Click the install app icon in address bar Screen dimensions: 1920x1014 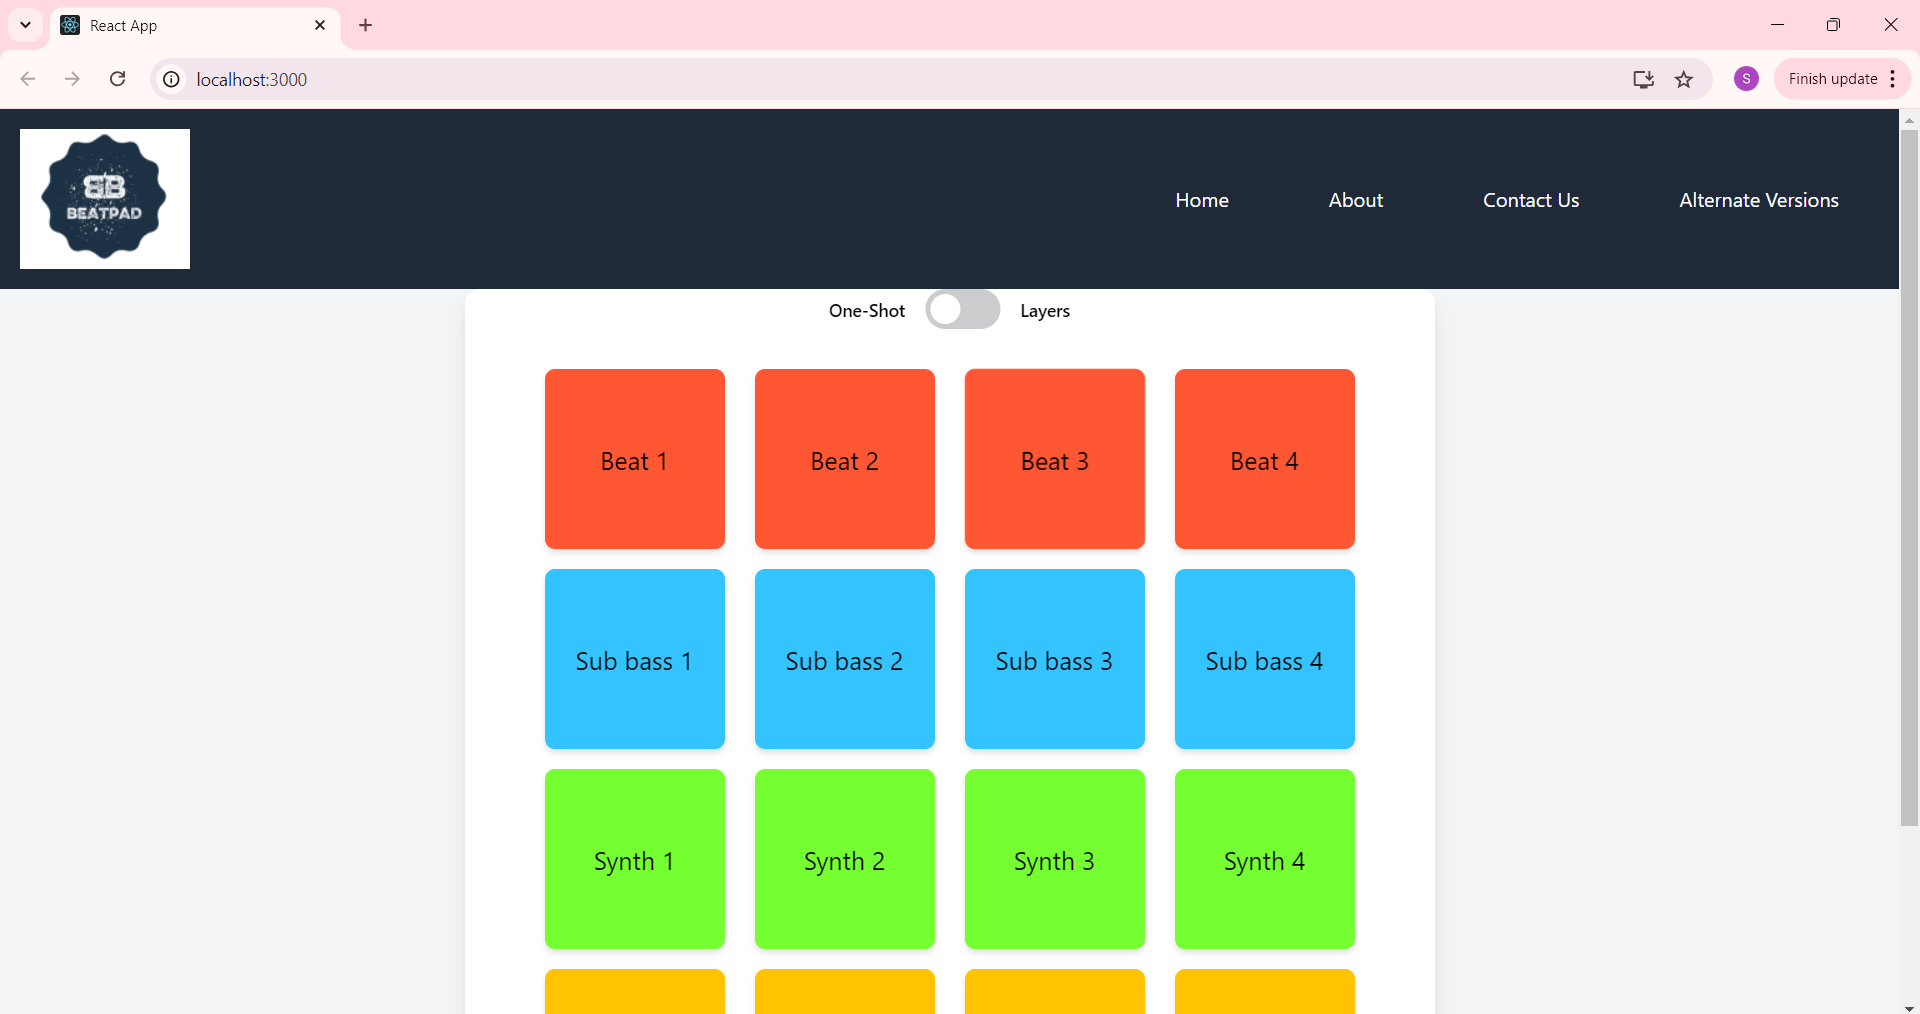pyautogui.click(x=1643, y=79)
